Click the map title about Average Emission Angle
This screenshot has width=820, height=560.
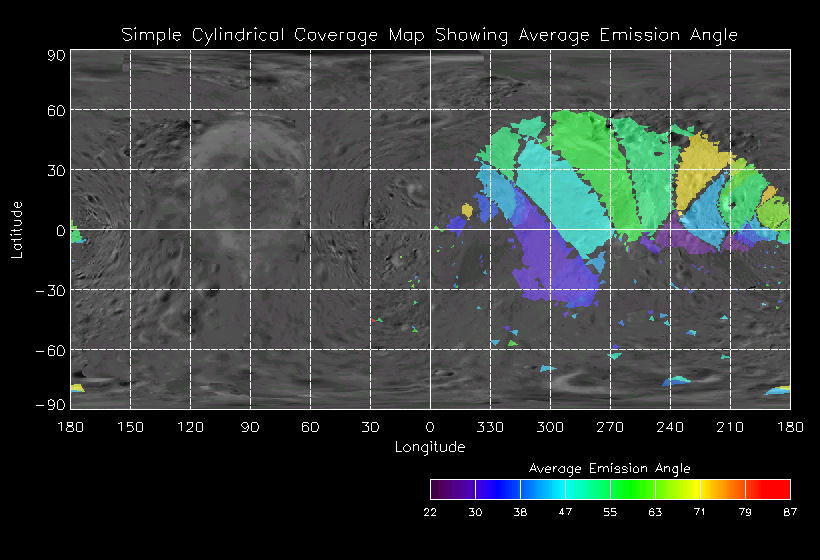point(430,35)
